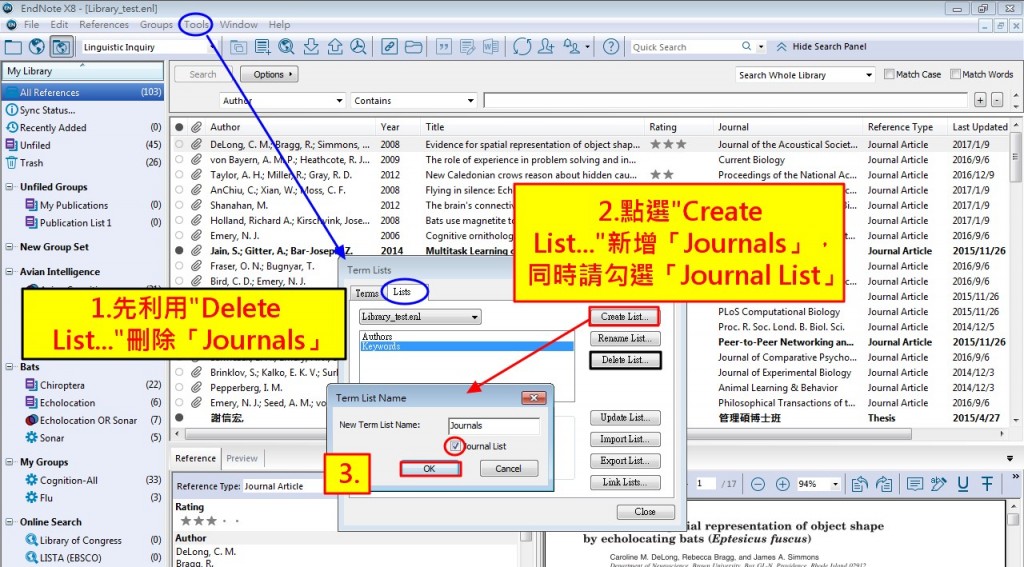Viewport: 1024px width, 567px height.
Task: Switch to Online Search Mode globe icon
Action: 37,47
